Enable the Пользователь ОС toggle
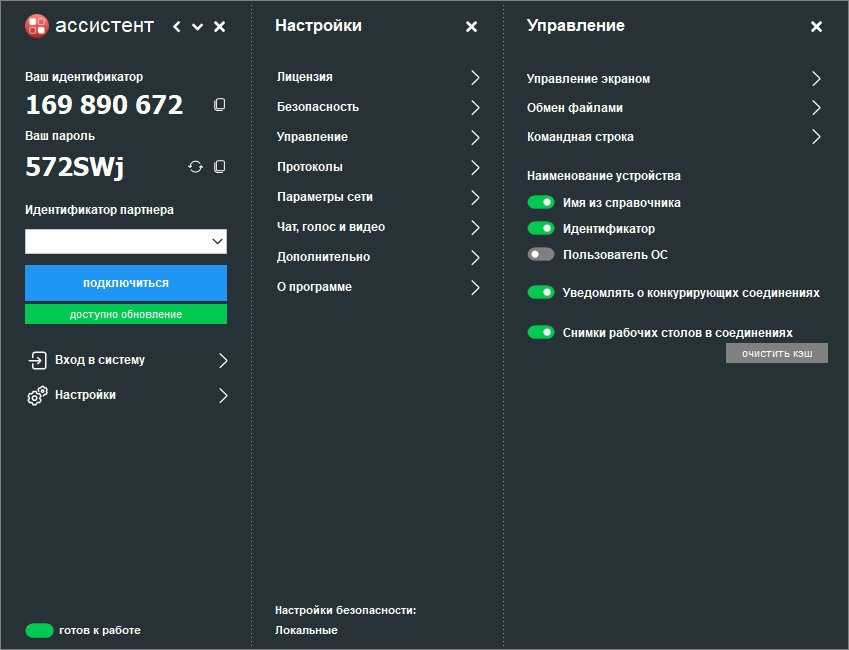 [x=541, y=254]
